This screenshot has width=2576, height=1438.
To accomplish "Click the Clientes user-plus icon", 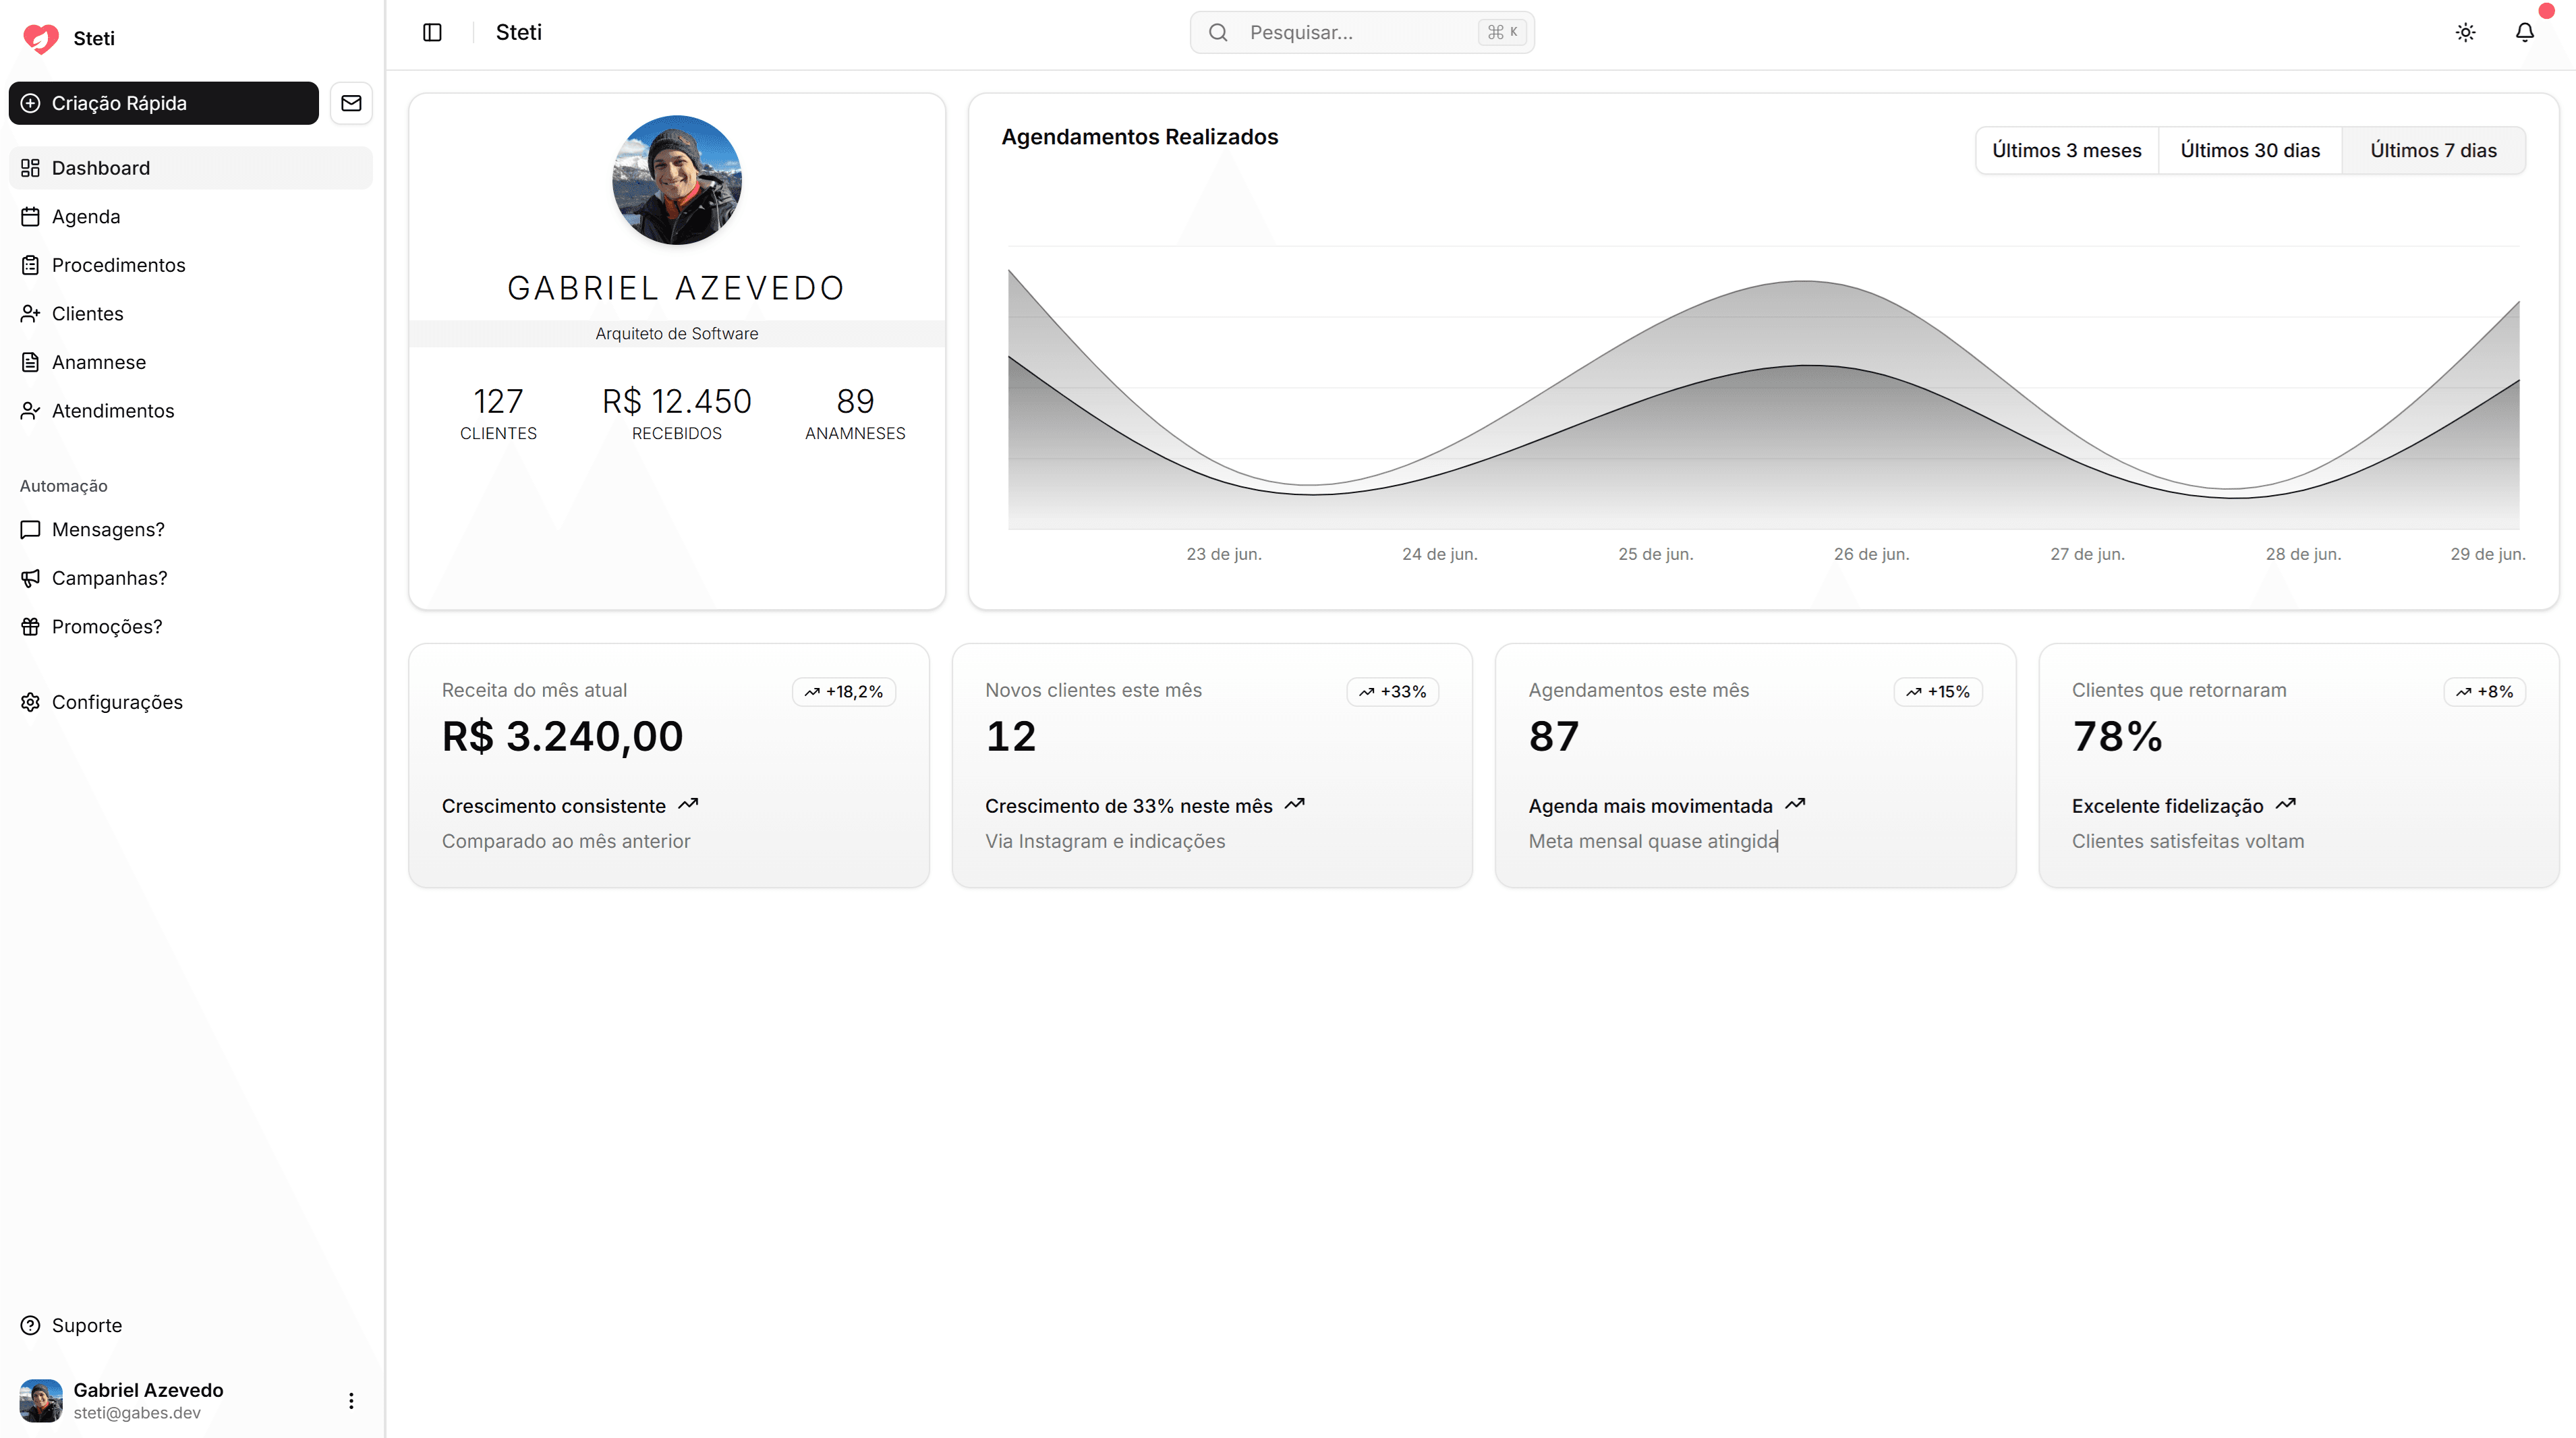I will pos(30,313).
